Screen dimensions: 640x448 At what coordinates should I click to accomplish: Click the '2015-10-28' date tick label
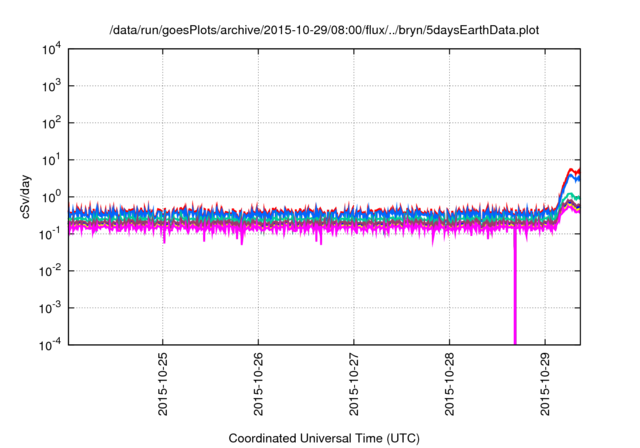[x=449, y=384]
